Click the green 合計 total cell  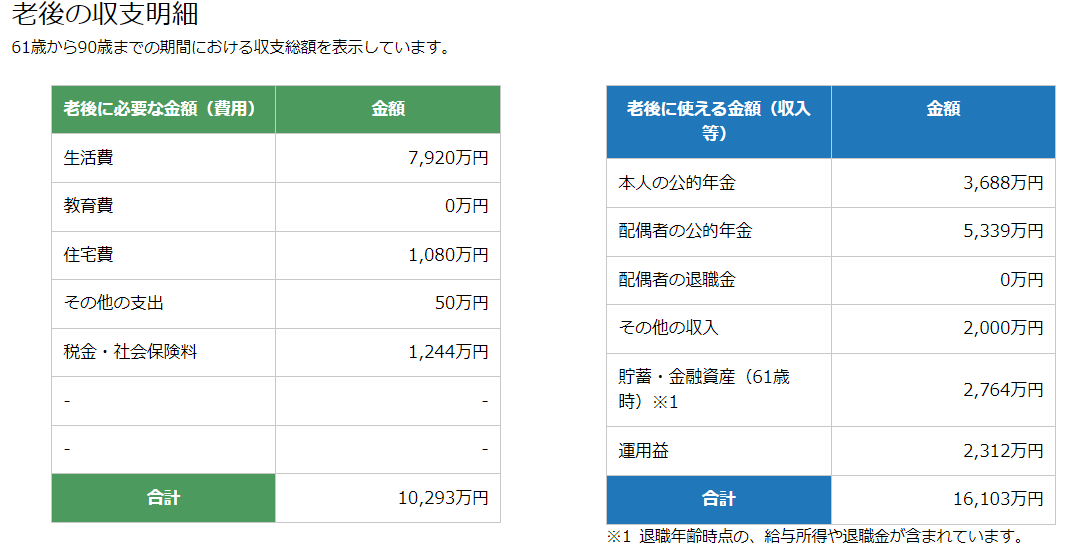(x=163, y=498)
